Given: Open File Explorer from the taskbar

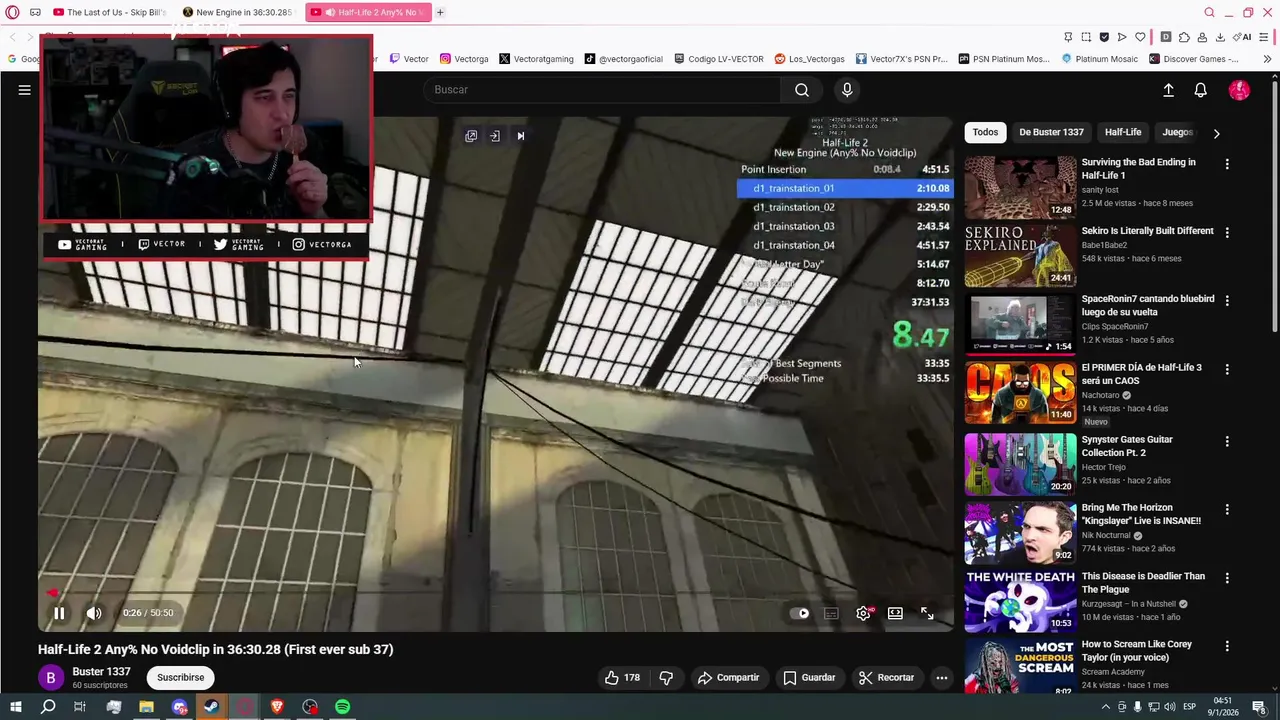Looking at the screenshot, I should click(146, 707).
